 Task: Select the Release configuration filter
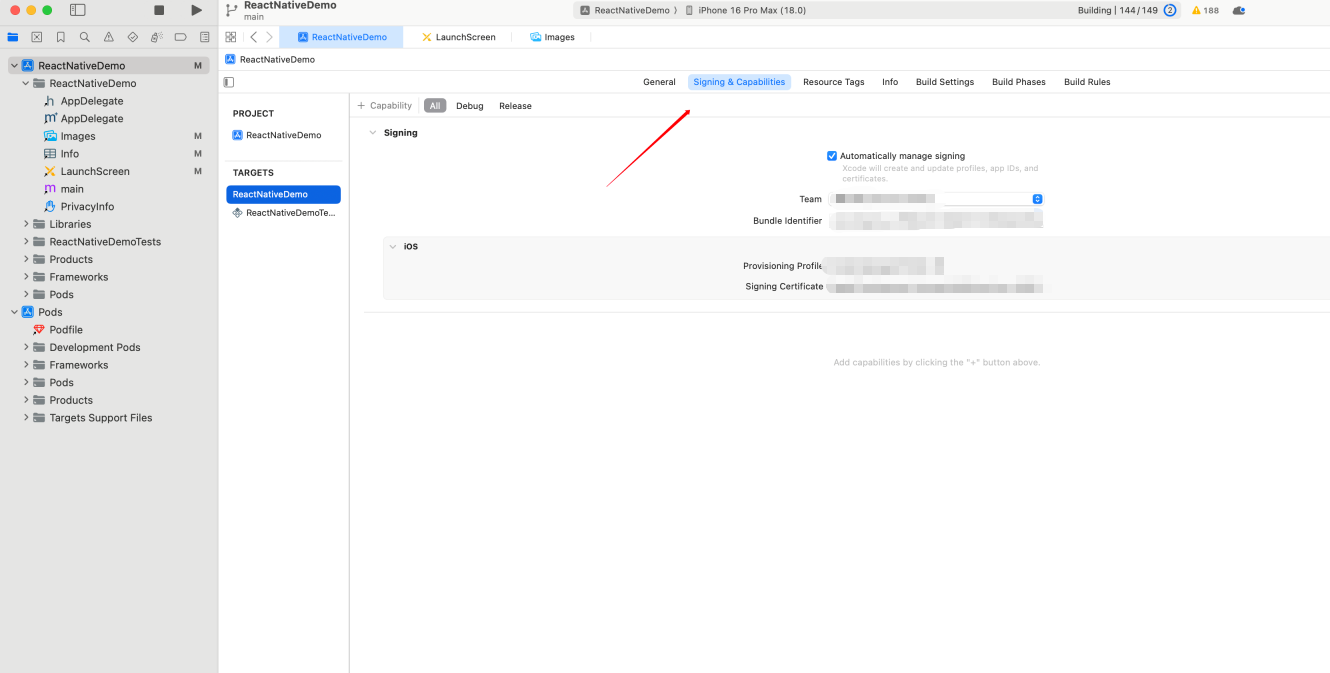coord(515,106)
